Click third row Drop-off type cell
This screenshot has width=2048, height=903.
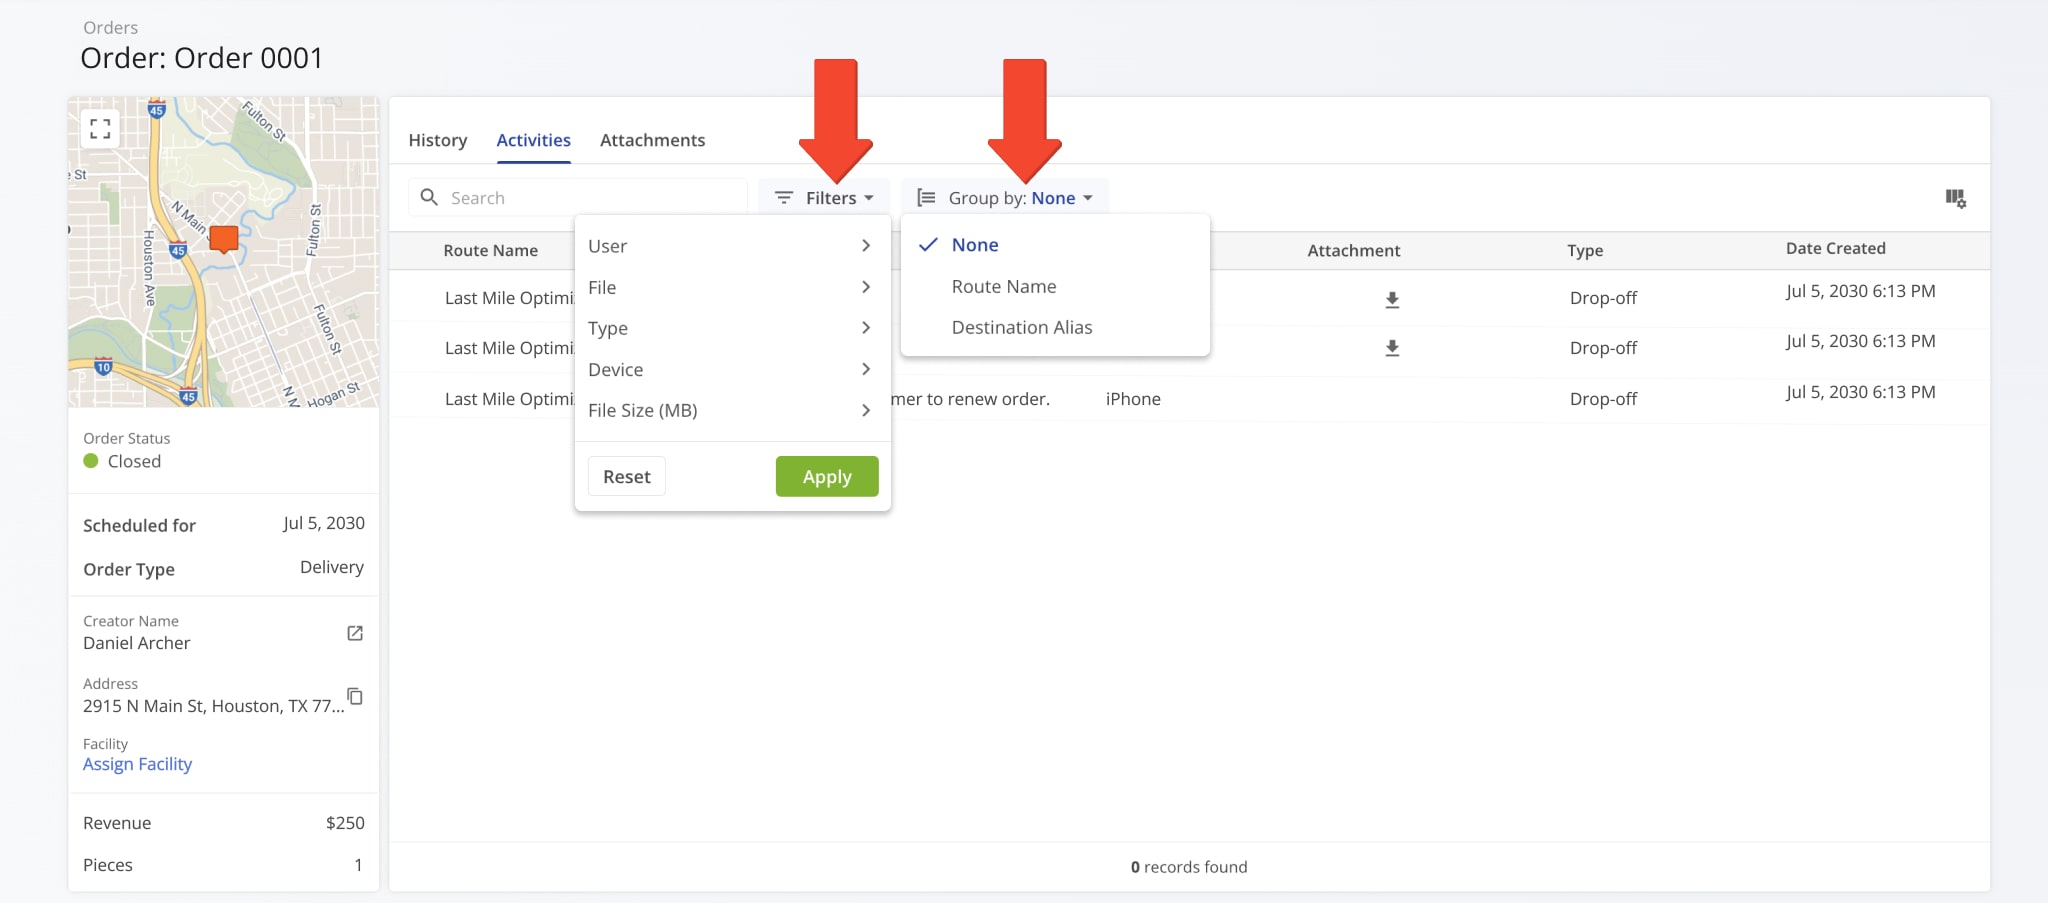pyautogui.click(x=1603, y=399)
